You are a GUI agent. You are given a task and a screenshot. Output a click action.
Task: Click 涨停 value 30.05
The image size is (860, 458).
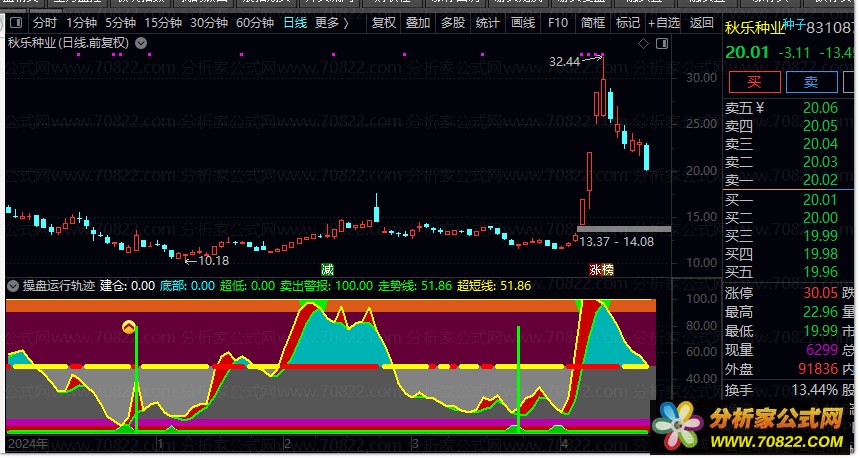coord(820,293)
